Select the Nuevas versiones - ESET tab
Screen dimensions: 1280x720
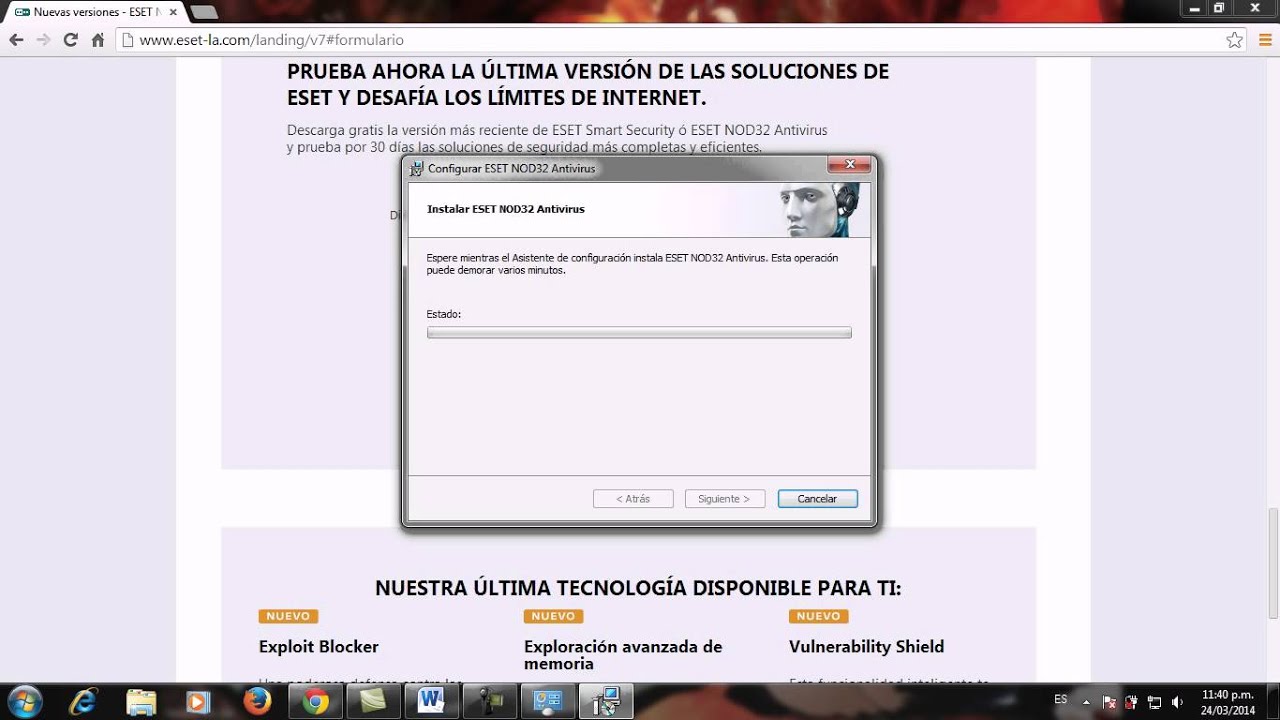[95, 12]
